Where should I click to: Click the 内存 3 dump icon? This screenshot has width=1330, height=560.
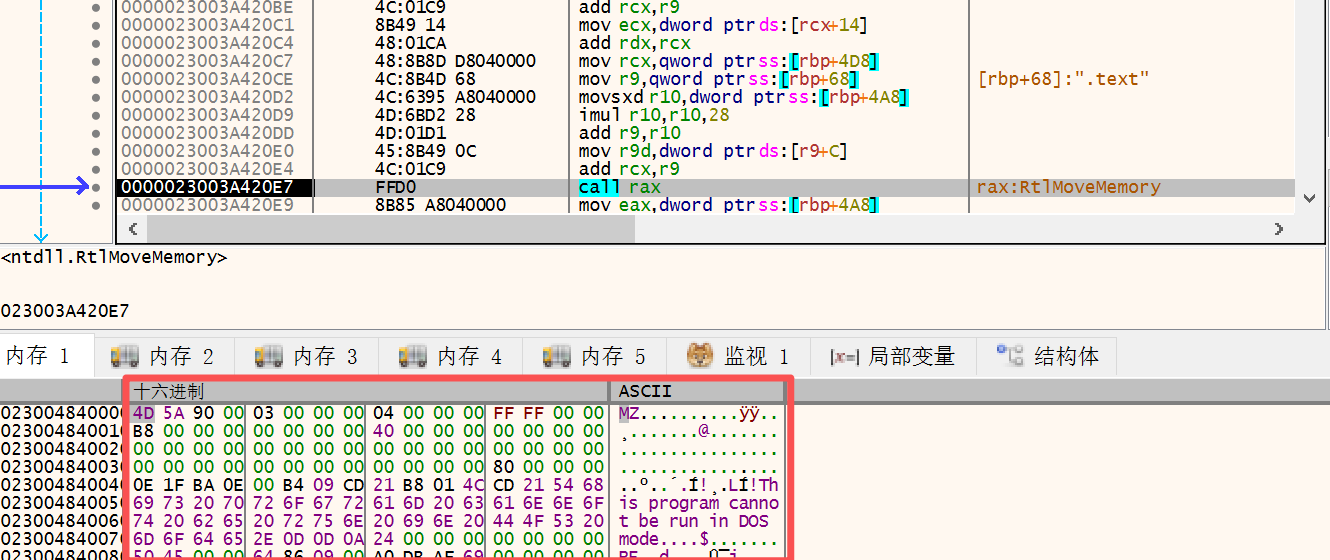click(x=269, y=356)
